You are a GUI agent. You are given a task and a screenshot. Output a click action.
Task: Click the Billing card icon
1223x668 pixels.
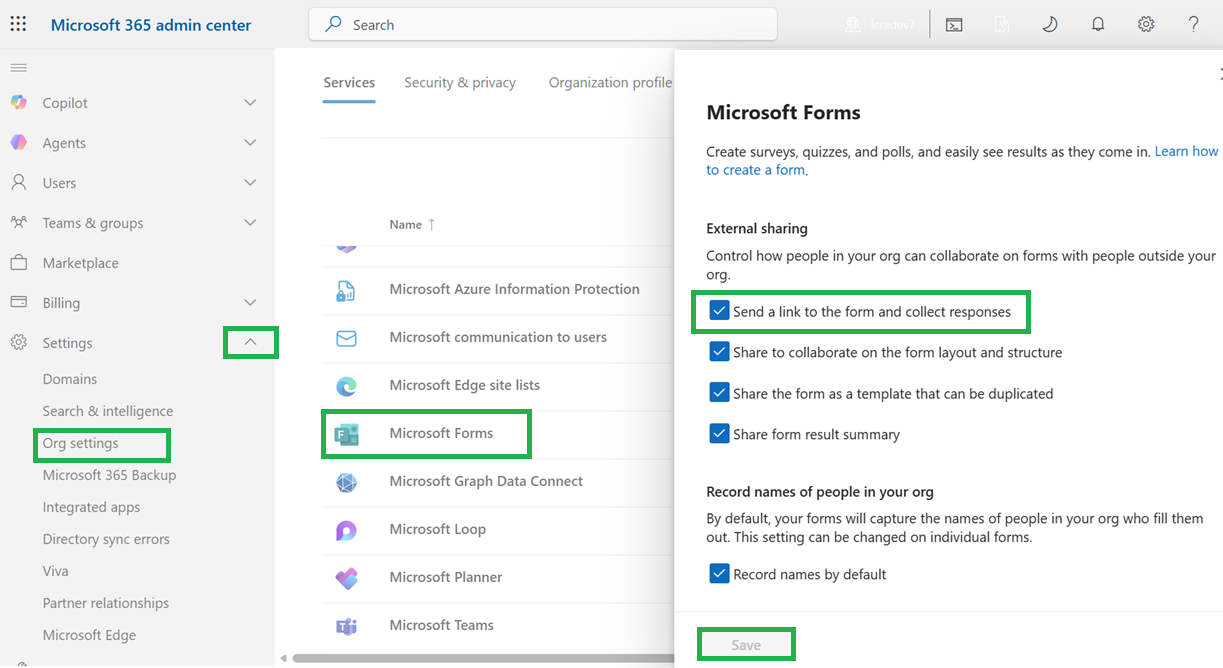click(18, 303)
